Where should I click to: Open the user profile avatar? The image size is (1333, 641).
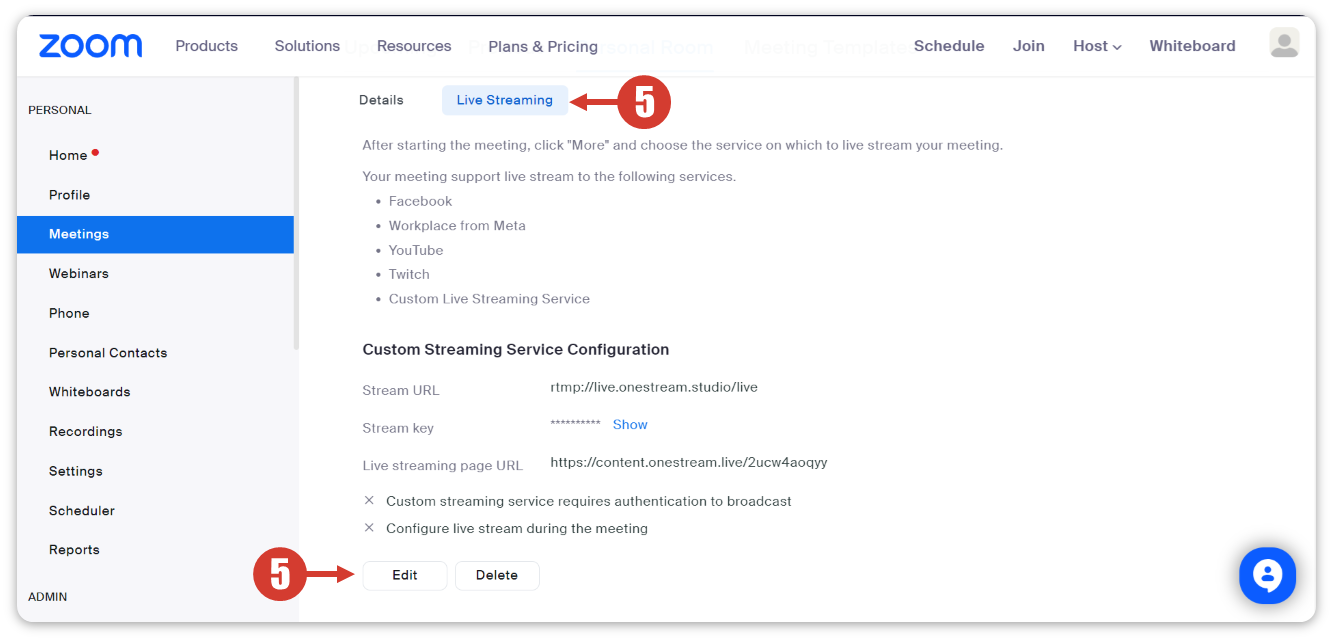1283,43
